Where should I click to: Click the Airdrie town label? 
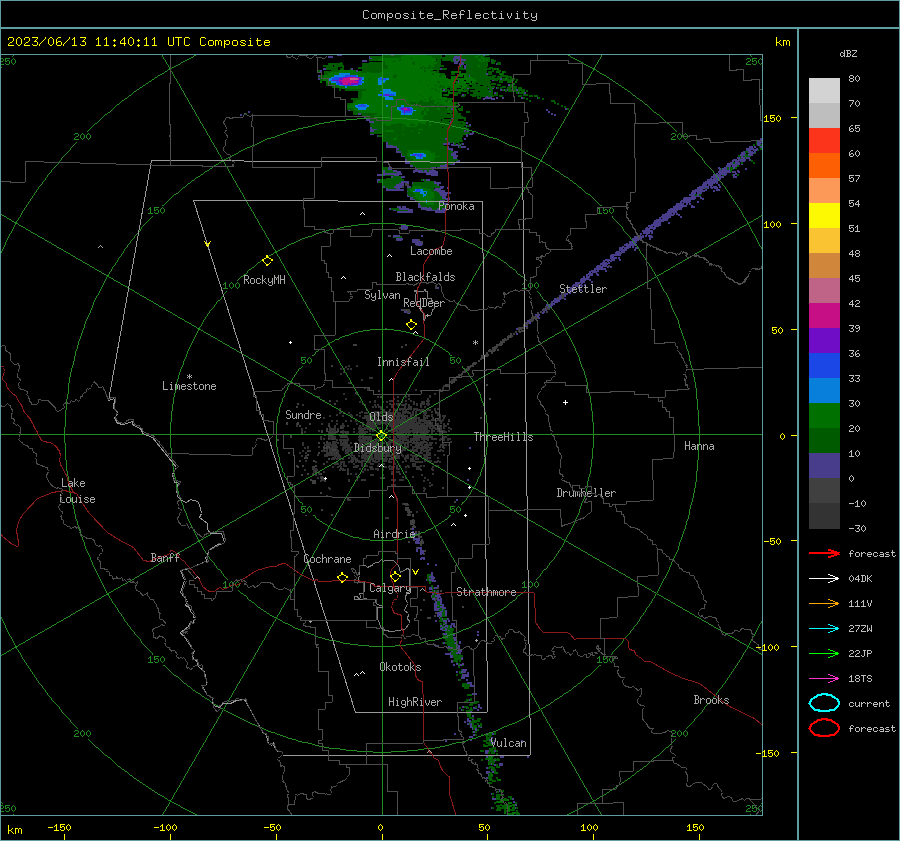(394, 534)
